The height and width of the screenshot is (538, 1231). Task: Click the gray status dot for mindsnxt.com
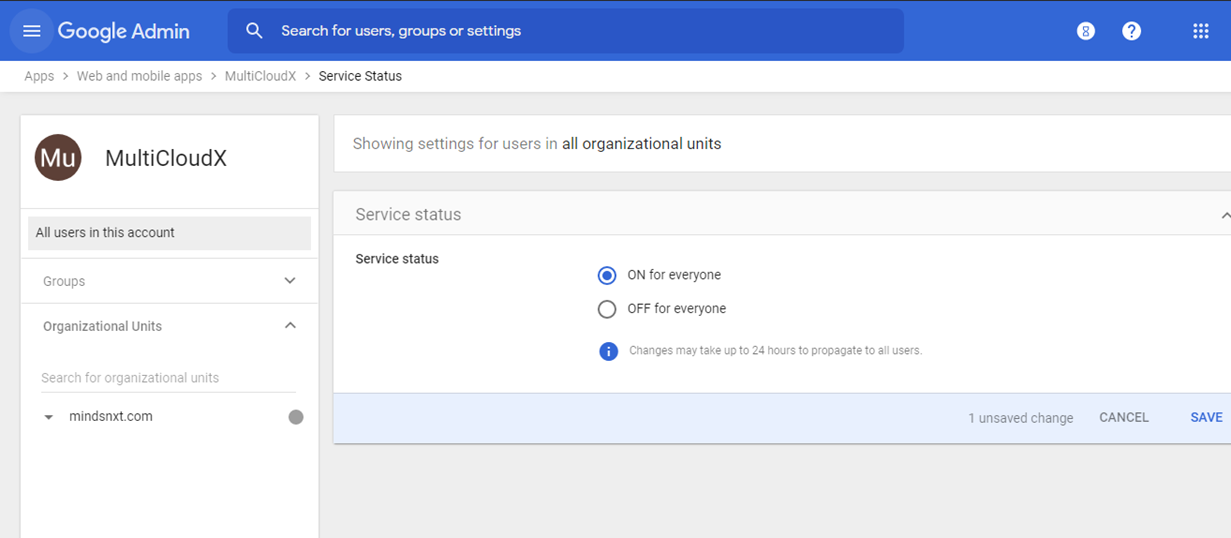pyautogui.click(x=296, y=417)
